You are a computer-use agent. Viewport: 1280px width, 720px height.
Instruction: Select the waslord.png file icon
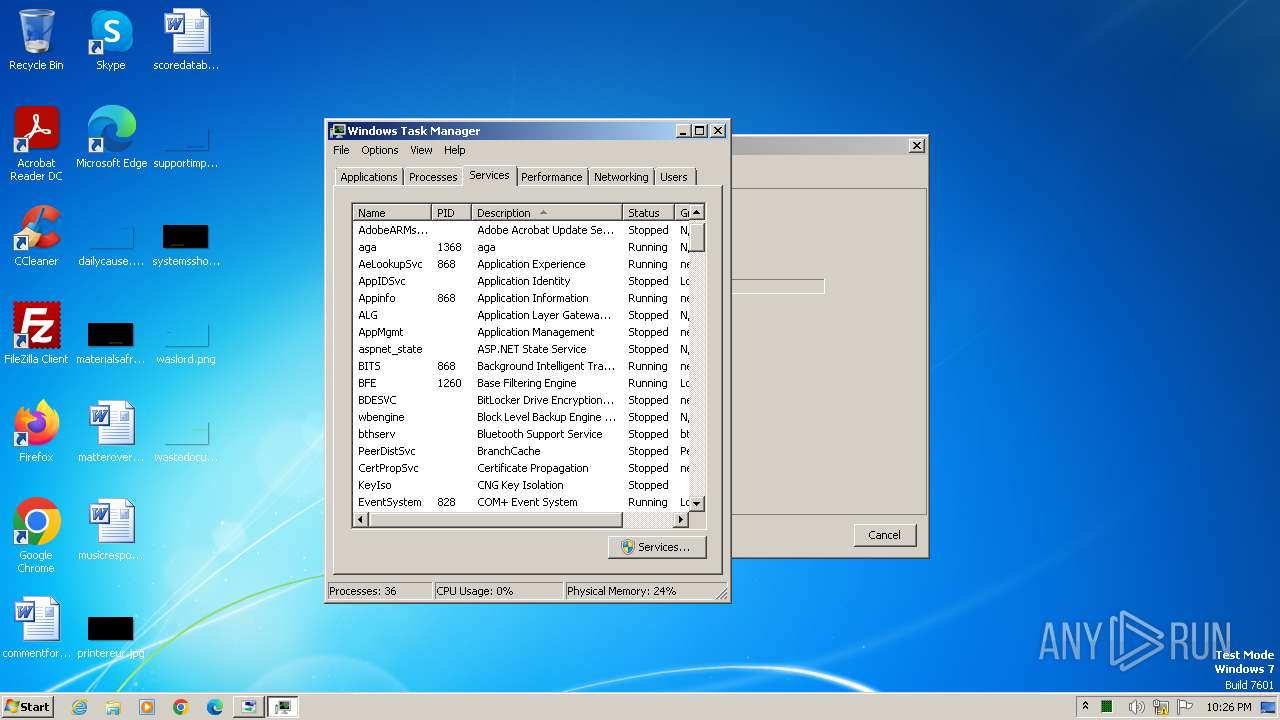[186, 342]
